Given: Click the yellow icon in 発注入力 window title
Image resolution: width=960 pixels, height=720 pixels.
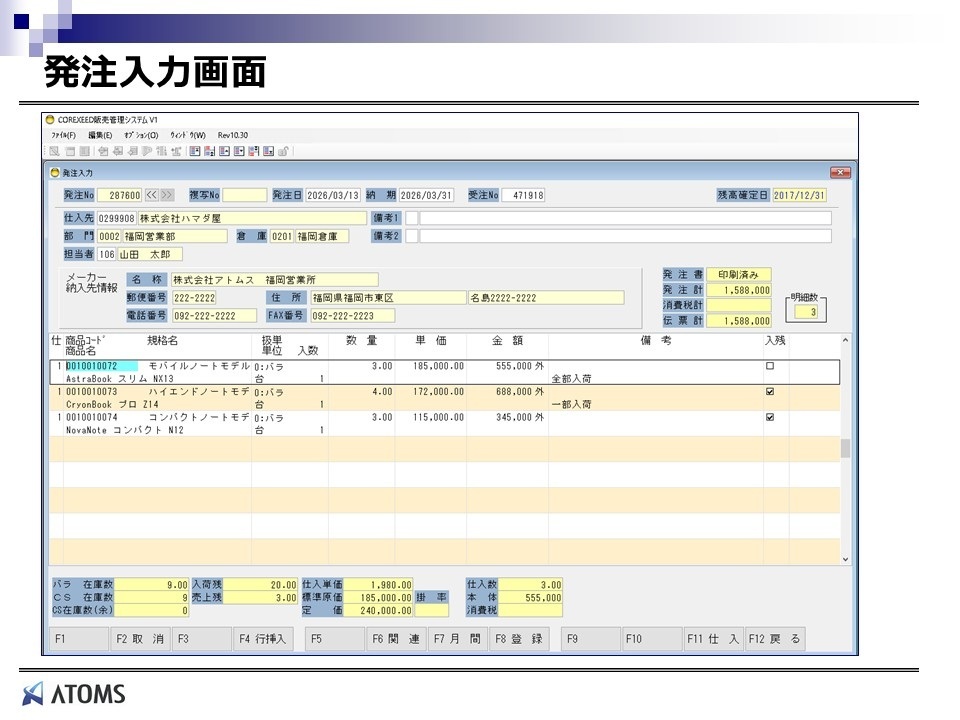Looking at the screenshot, I should pyautogui.click(x=55, y=172).
